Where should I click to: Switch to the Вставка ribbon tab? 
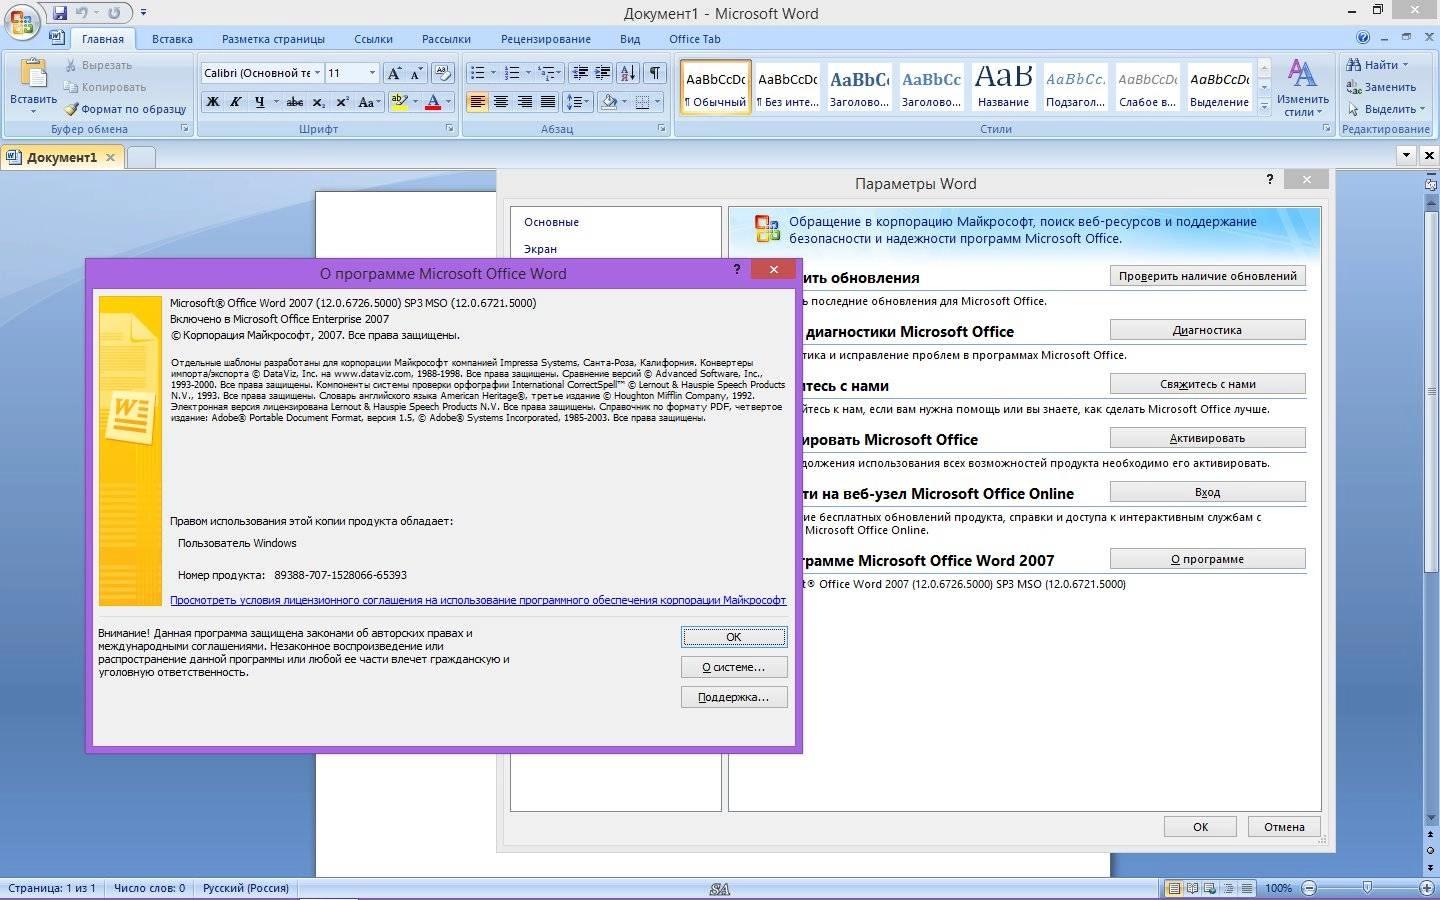172,39
